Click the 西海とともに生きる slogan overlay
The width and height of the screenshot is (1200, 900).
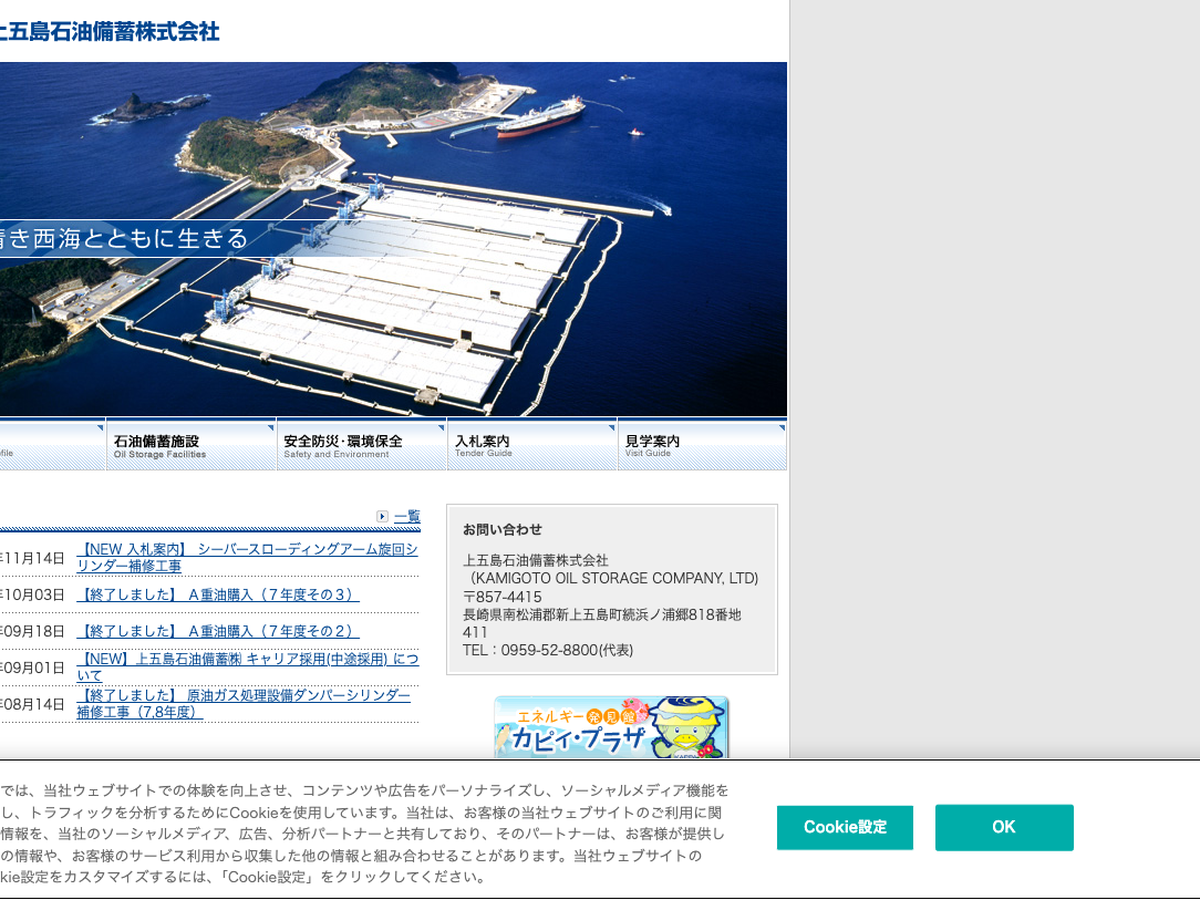[124, 239]
